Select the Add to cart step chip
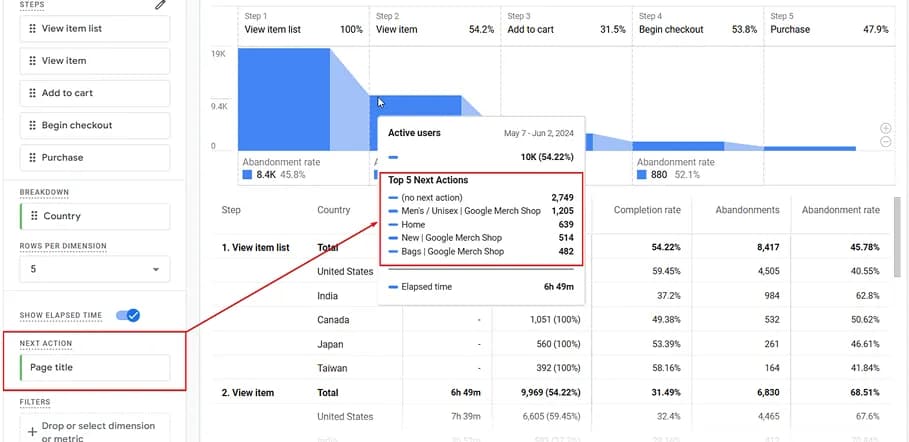 (x=94, y=93)
